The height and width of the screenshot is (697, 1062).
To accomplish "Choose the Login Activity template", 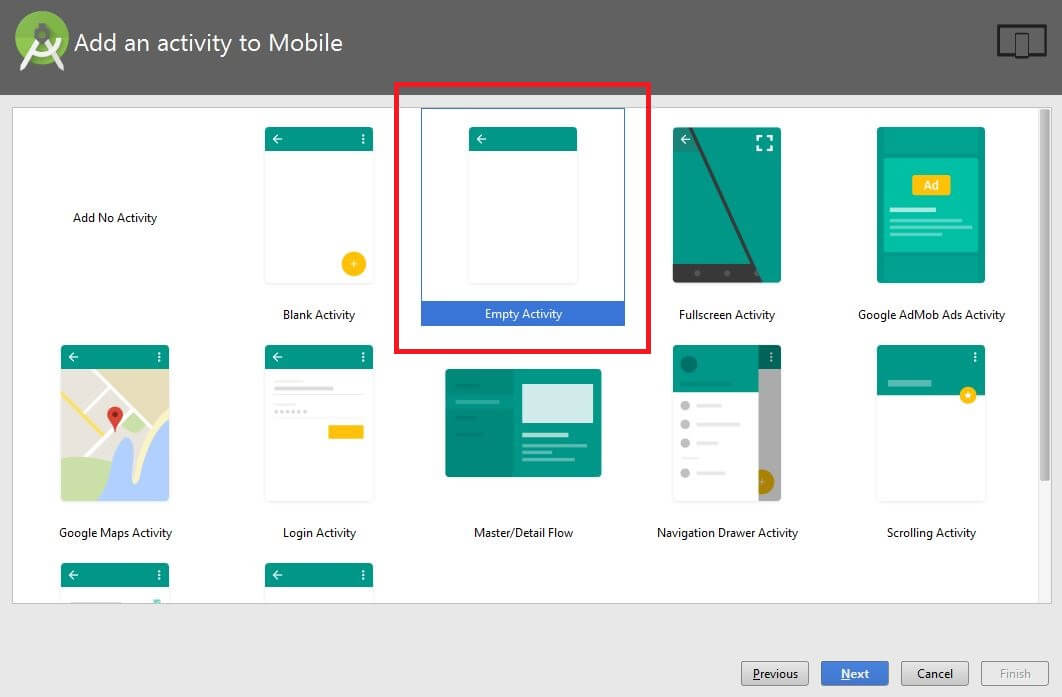I will click(x=318, y=423).
